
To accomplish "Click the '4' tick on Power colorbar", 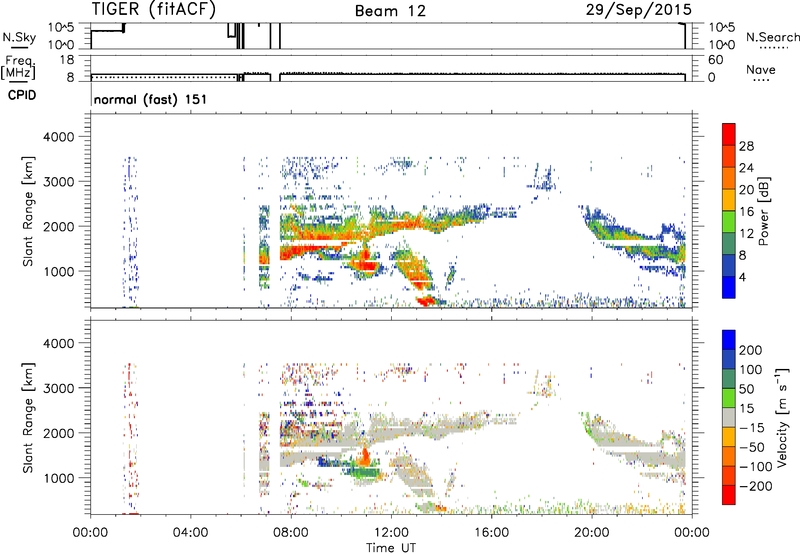I will click(742, 277).
